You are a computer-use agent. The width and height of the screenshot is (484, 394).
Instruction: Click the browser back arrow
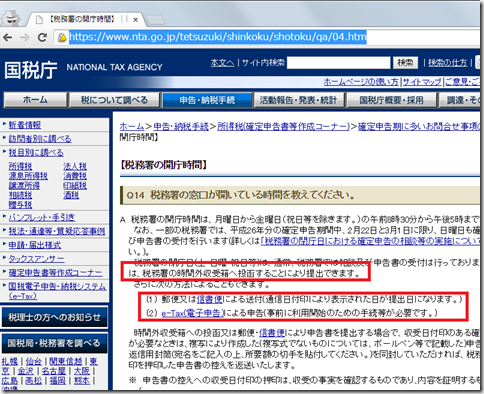coord(8,37)
